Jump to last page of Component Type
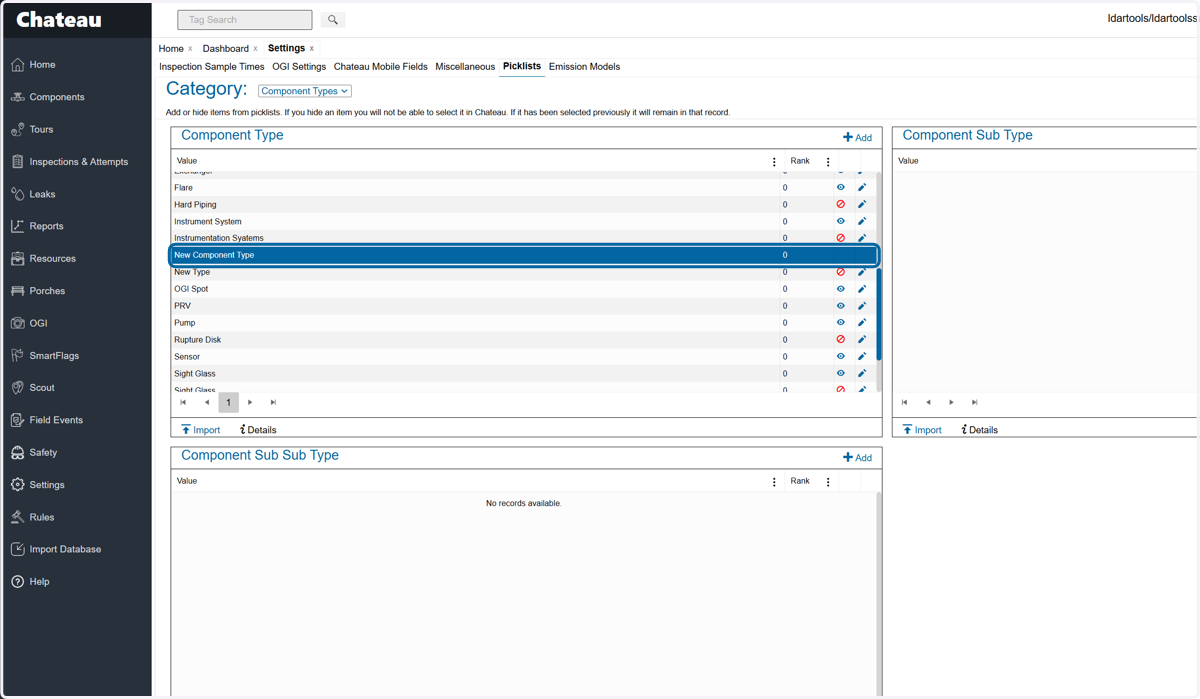This screenshot has width=1200, height=699. coord(273,402)
